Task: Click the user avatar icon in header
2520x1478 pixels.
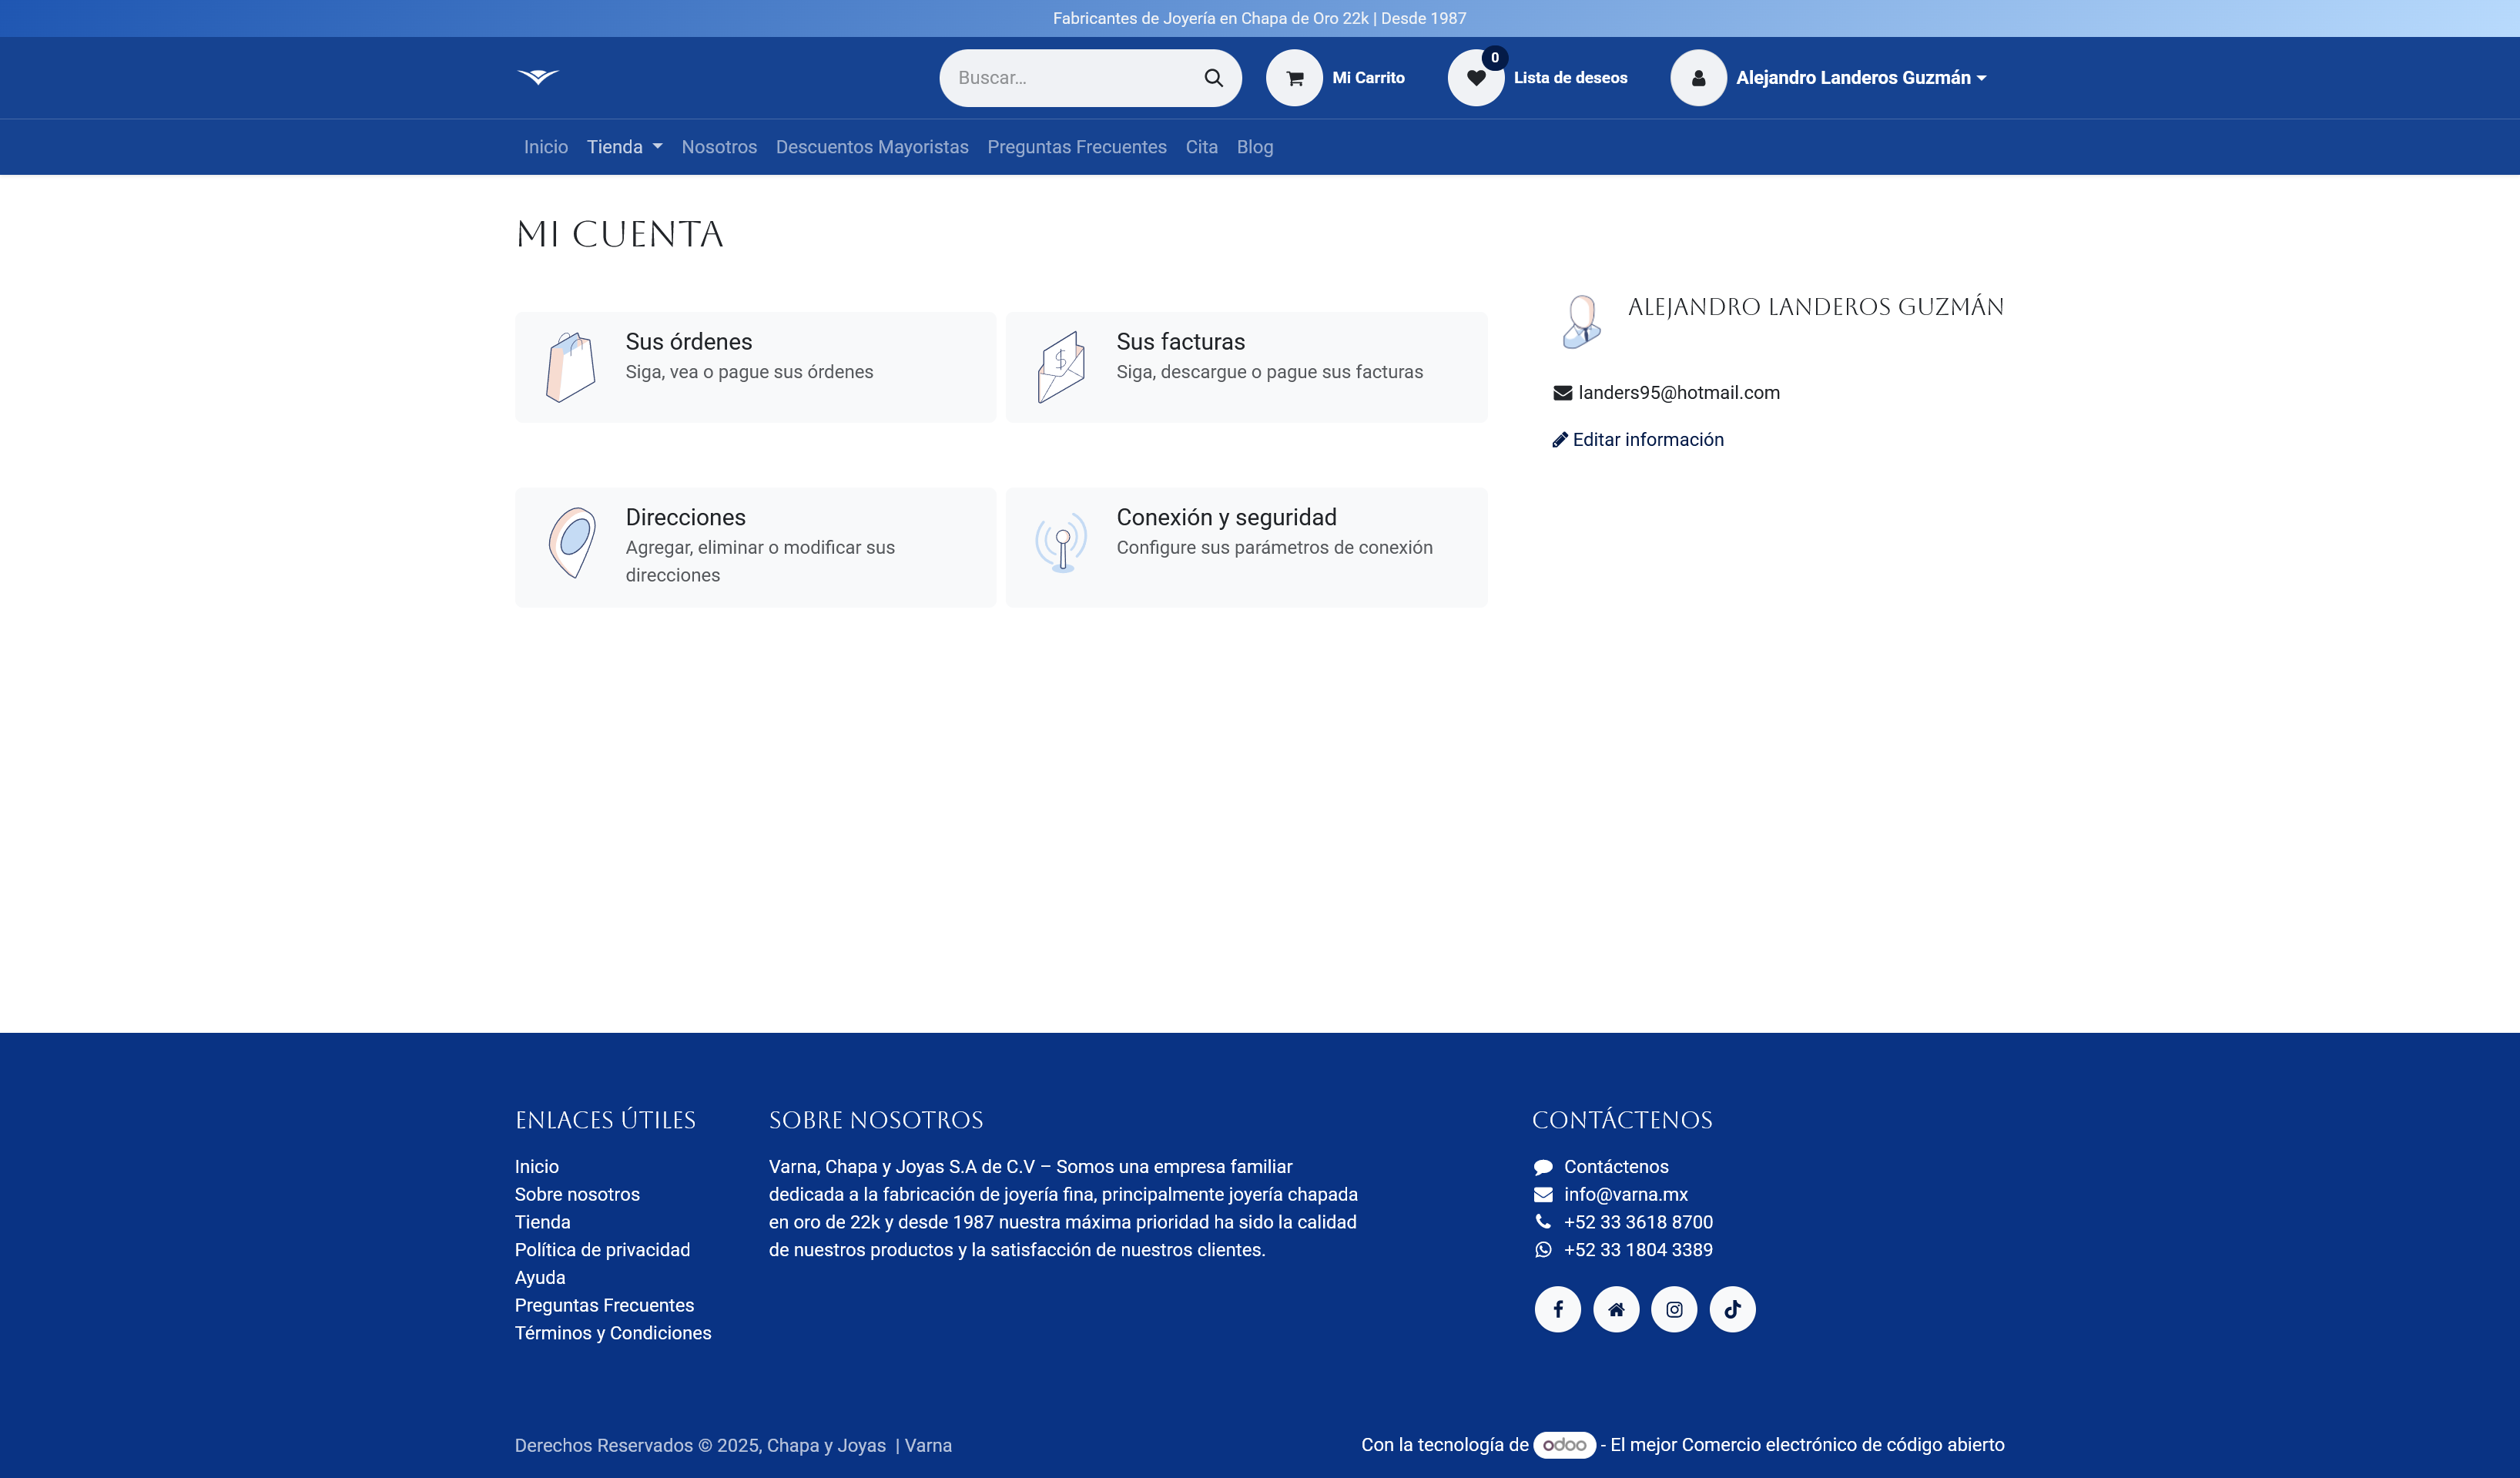Action: (1698, 78)
